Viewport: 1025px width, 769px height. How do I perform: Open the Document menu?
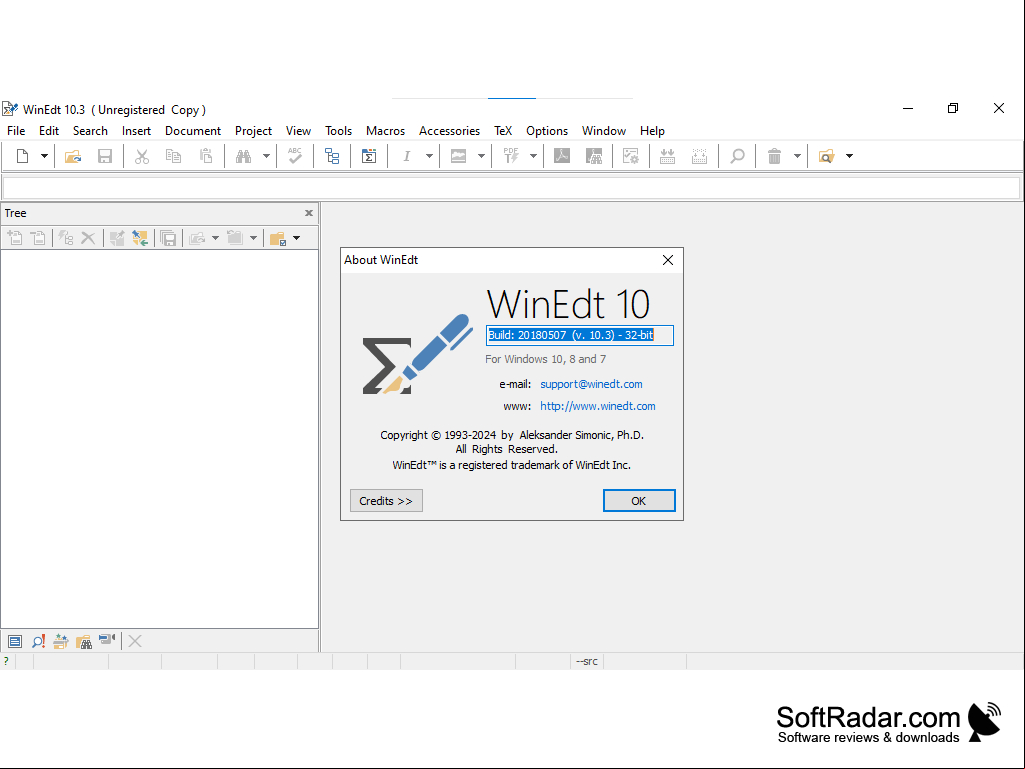click(x=193, y=131)
